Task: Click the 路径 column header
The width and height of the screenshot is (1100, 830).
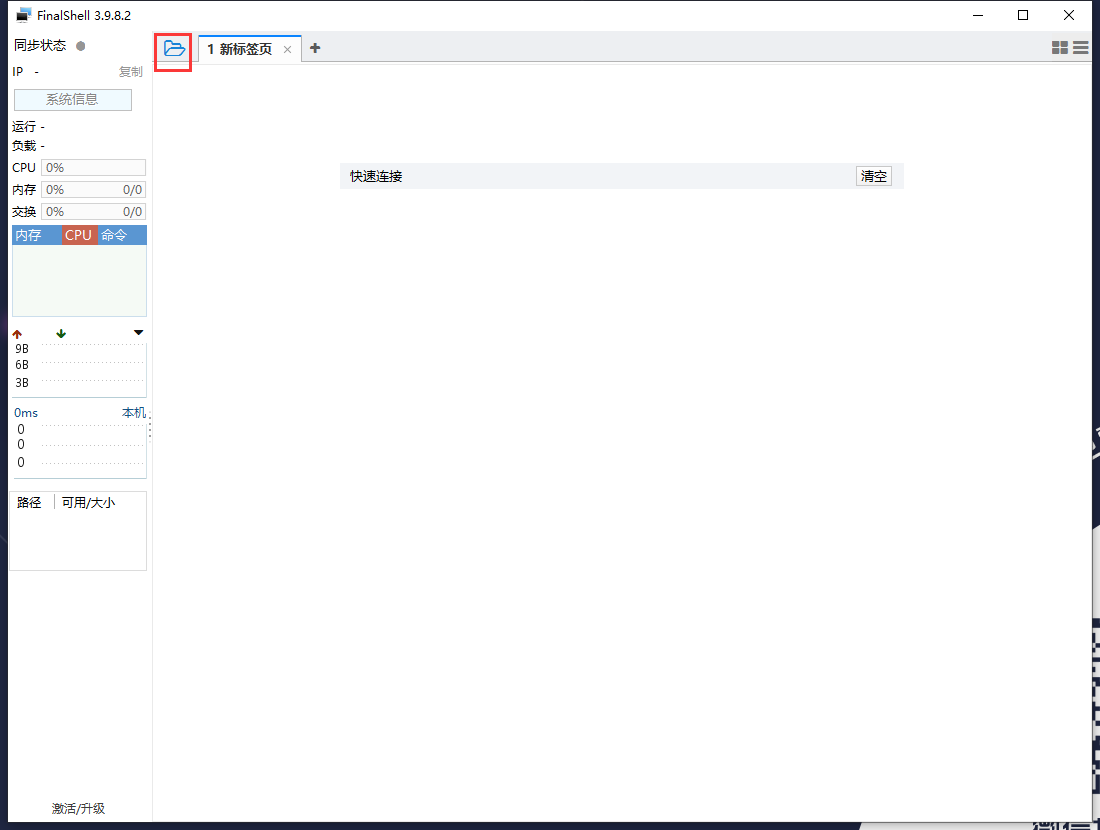Action: [29, 502]
